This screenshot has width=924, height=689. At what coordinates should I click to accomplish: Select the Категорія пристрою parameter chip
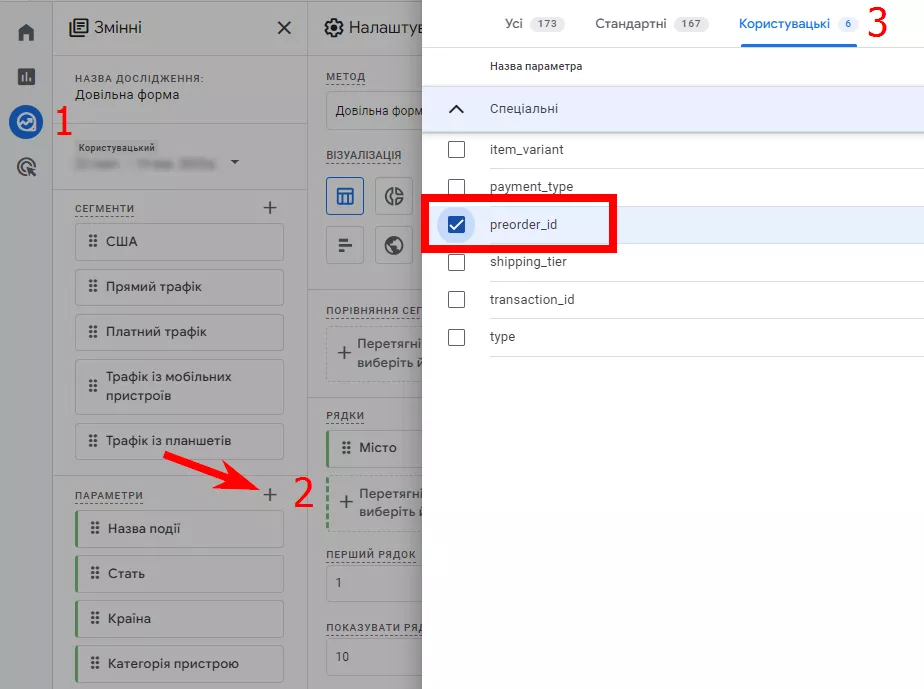(179, 664)
